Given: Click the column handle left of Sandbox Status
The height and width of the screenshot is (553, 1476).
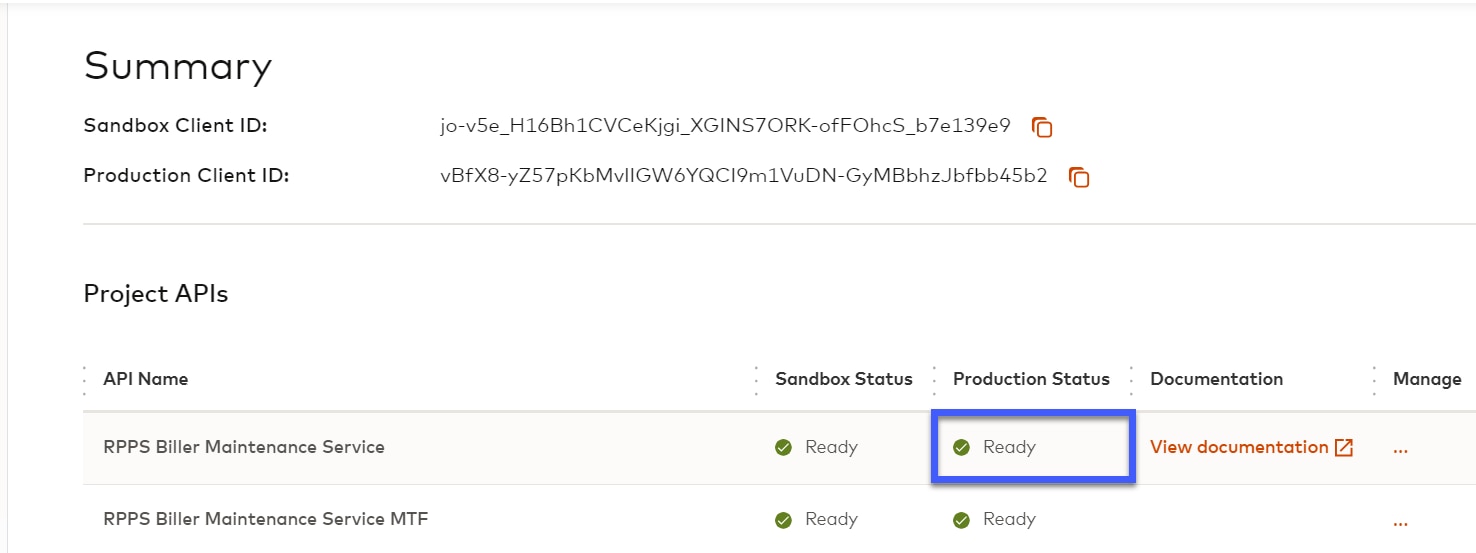Looking at the screenshot, I should coord(756,379).
